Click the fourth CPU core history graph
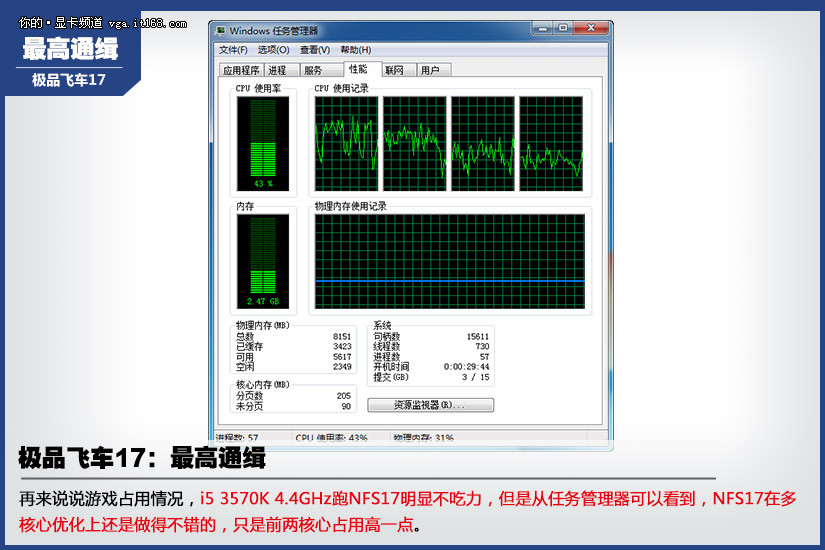 point(551,144)
